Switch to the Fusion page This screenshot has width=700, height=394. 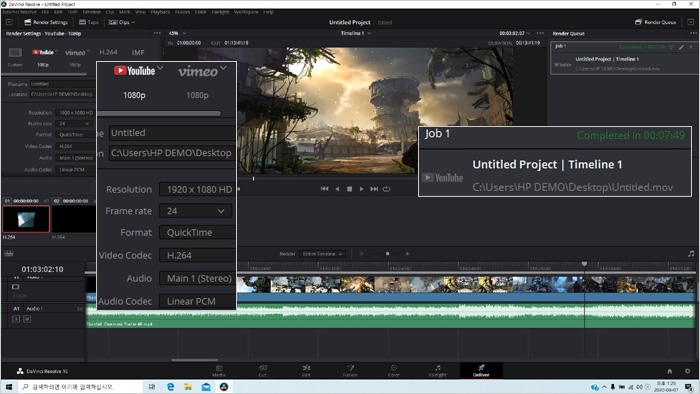350,371
